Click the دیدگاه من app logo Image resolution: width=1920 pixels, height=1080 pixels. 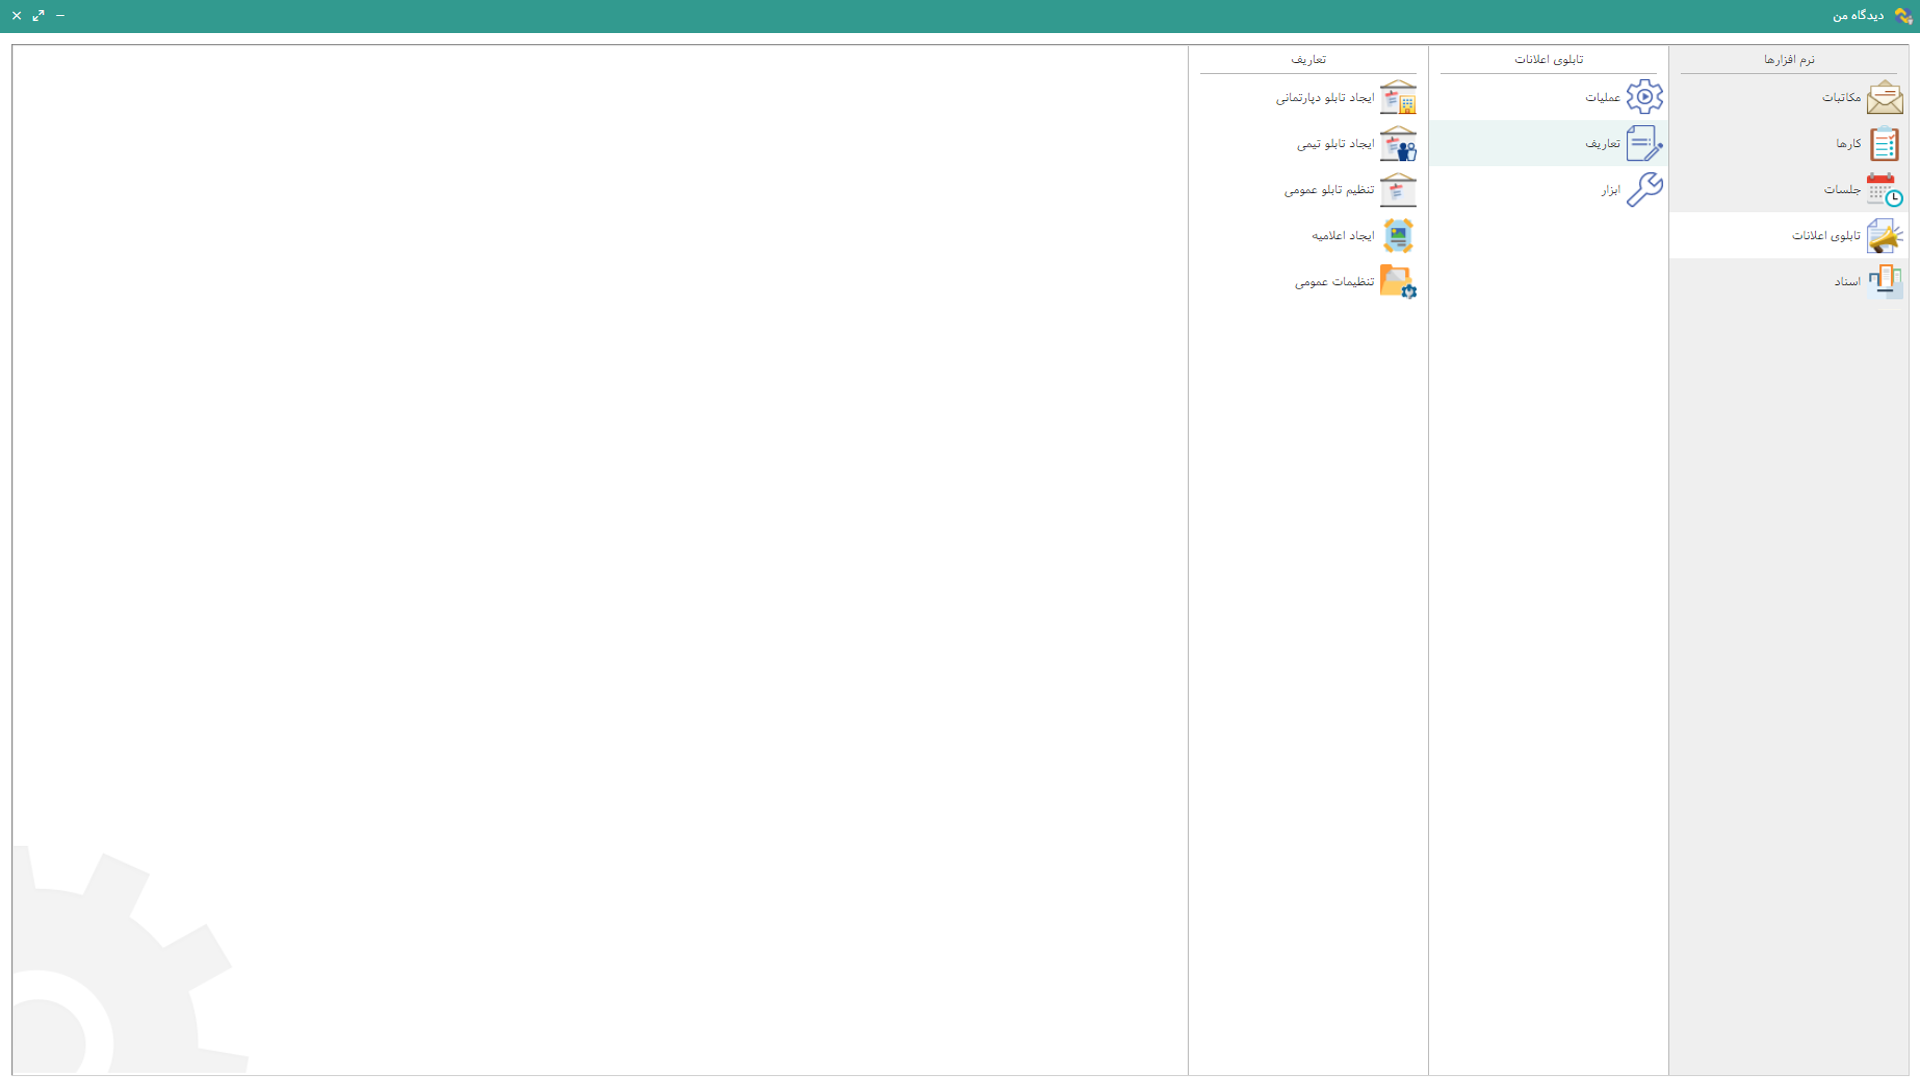[x=1903, y=16]
